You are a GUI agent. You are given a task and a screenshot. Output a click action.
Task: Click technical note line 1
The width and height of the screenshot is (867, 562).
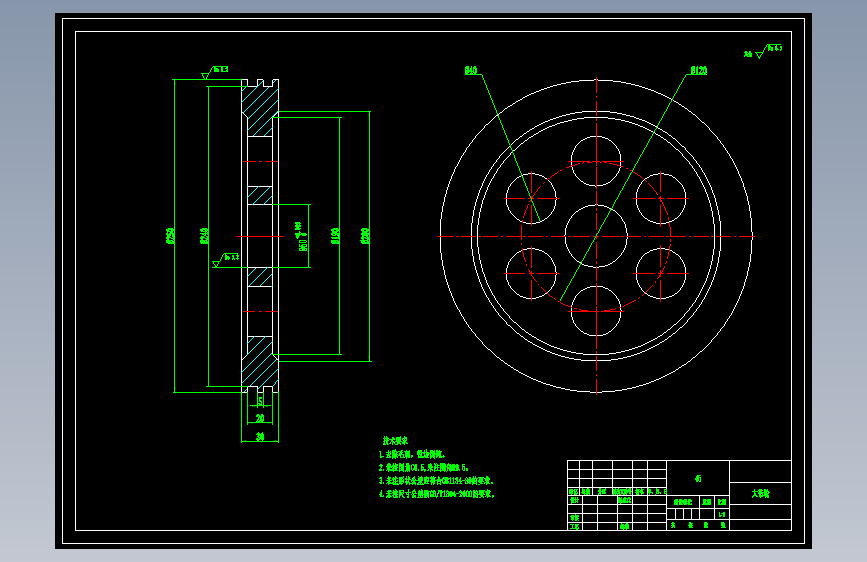pos(412,454)
